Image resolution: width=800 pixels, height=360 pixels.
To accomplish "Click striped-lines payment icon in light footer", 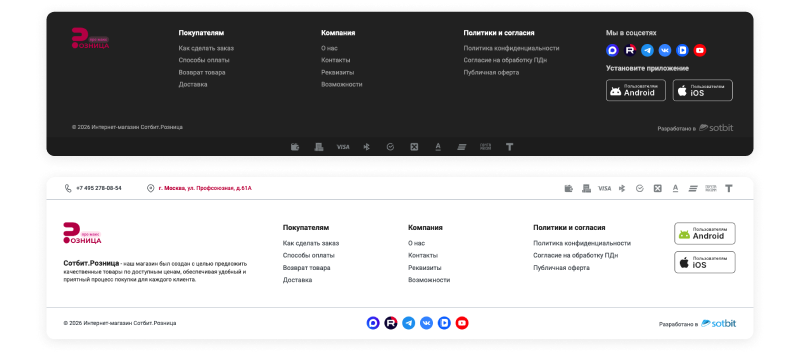I will pyautogui.click(x=693, y=189).
